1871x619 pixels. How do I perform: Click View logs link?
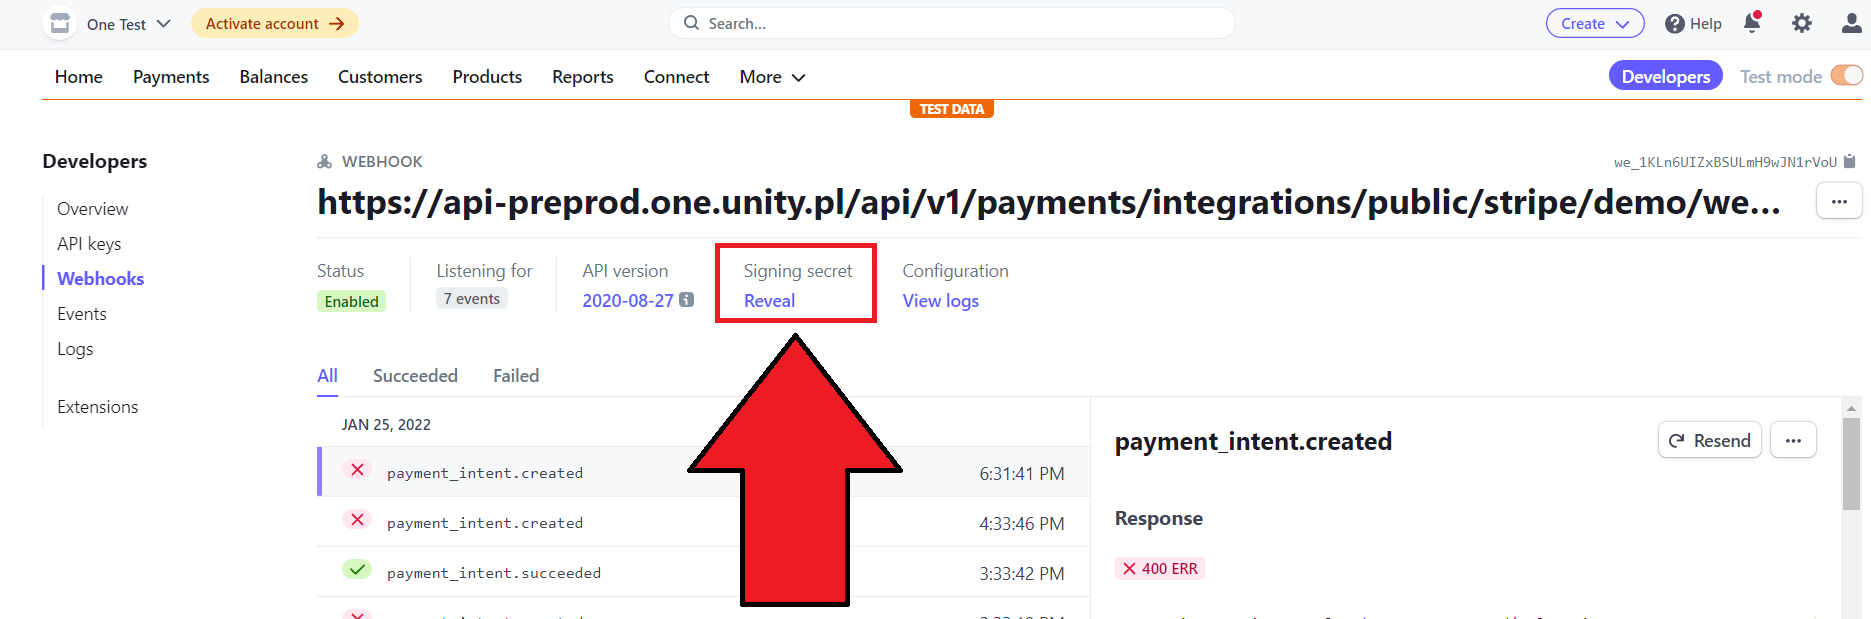pyautogui.click(x=941, y=301)
